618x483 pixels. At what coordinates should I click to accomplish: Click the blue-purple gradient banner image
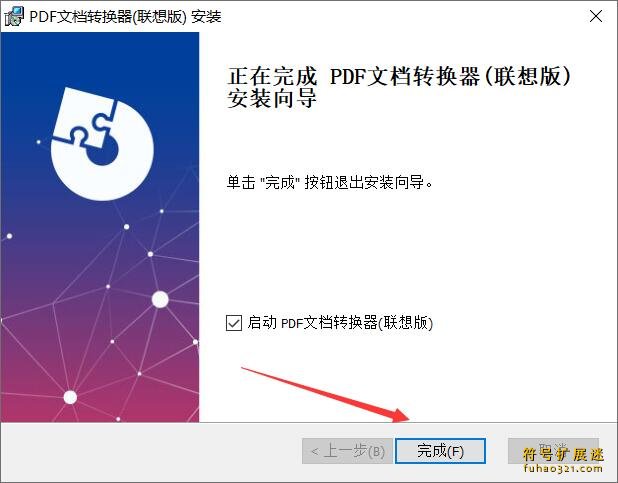100,227
